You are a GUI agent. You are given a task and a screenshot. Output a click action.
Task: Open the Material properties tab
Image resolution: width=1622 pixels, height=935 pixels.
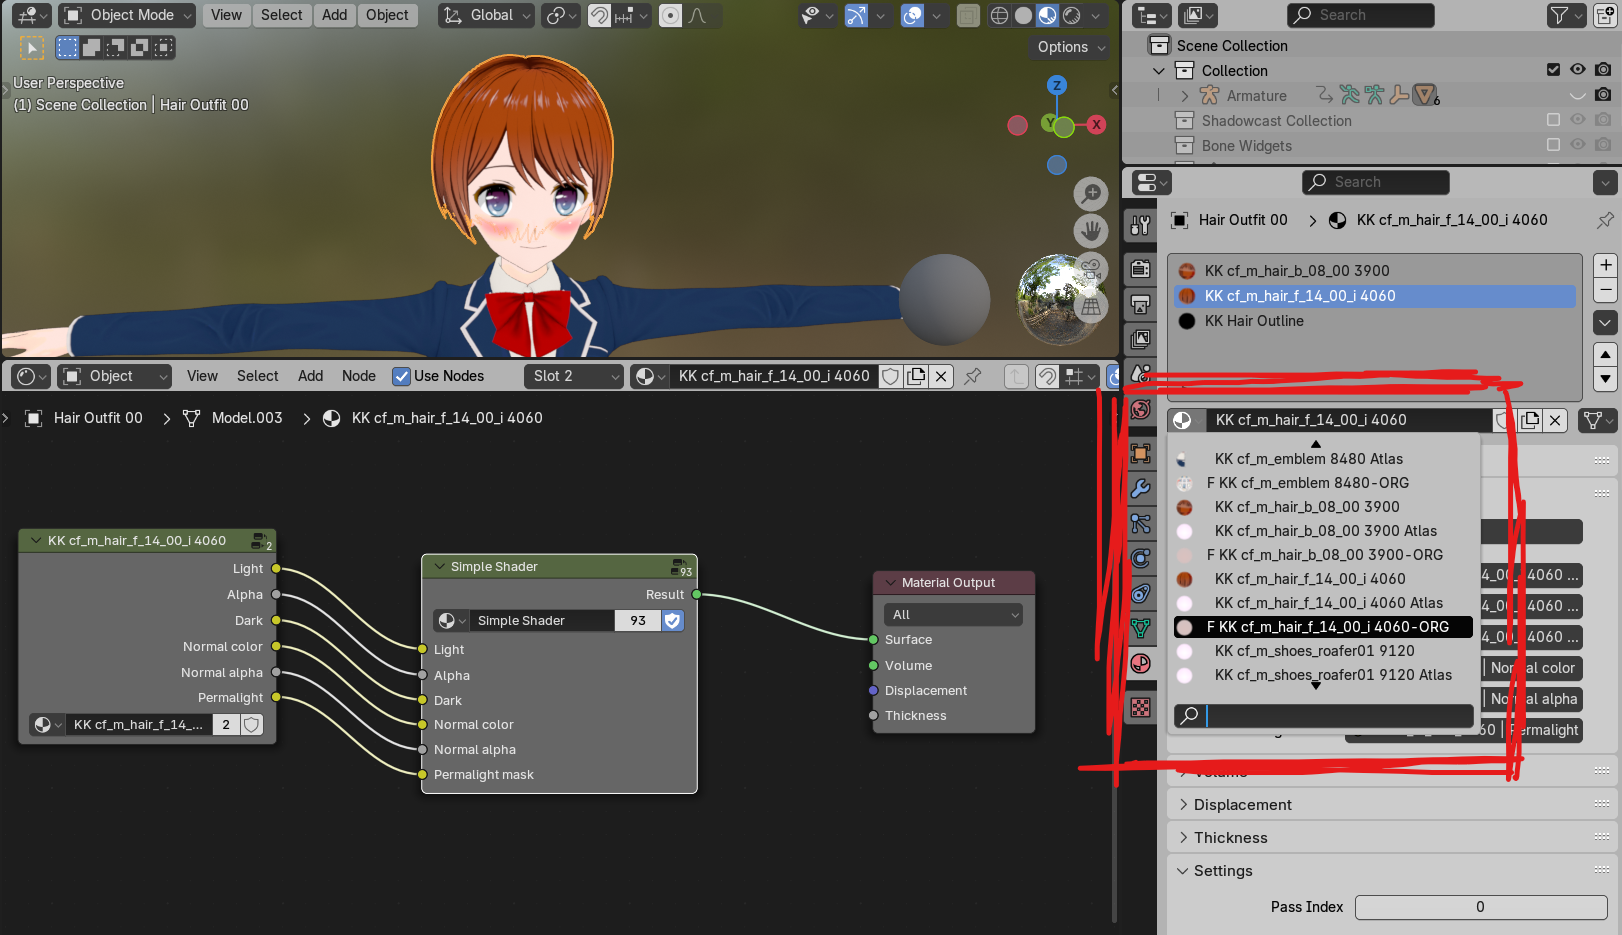[x=1141, y=663]
